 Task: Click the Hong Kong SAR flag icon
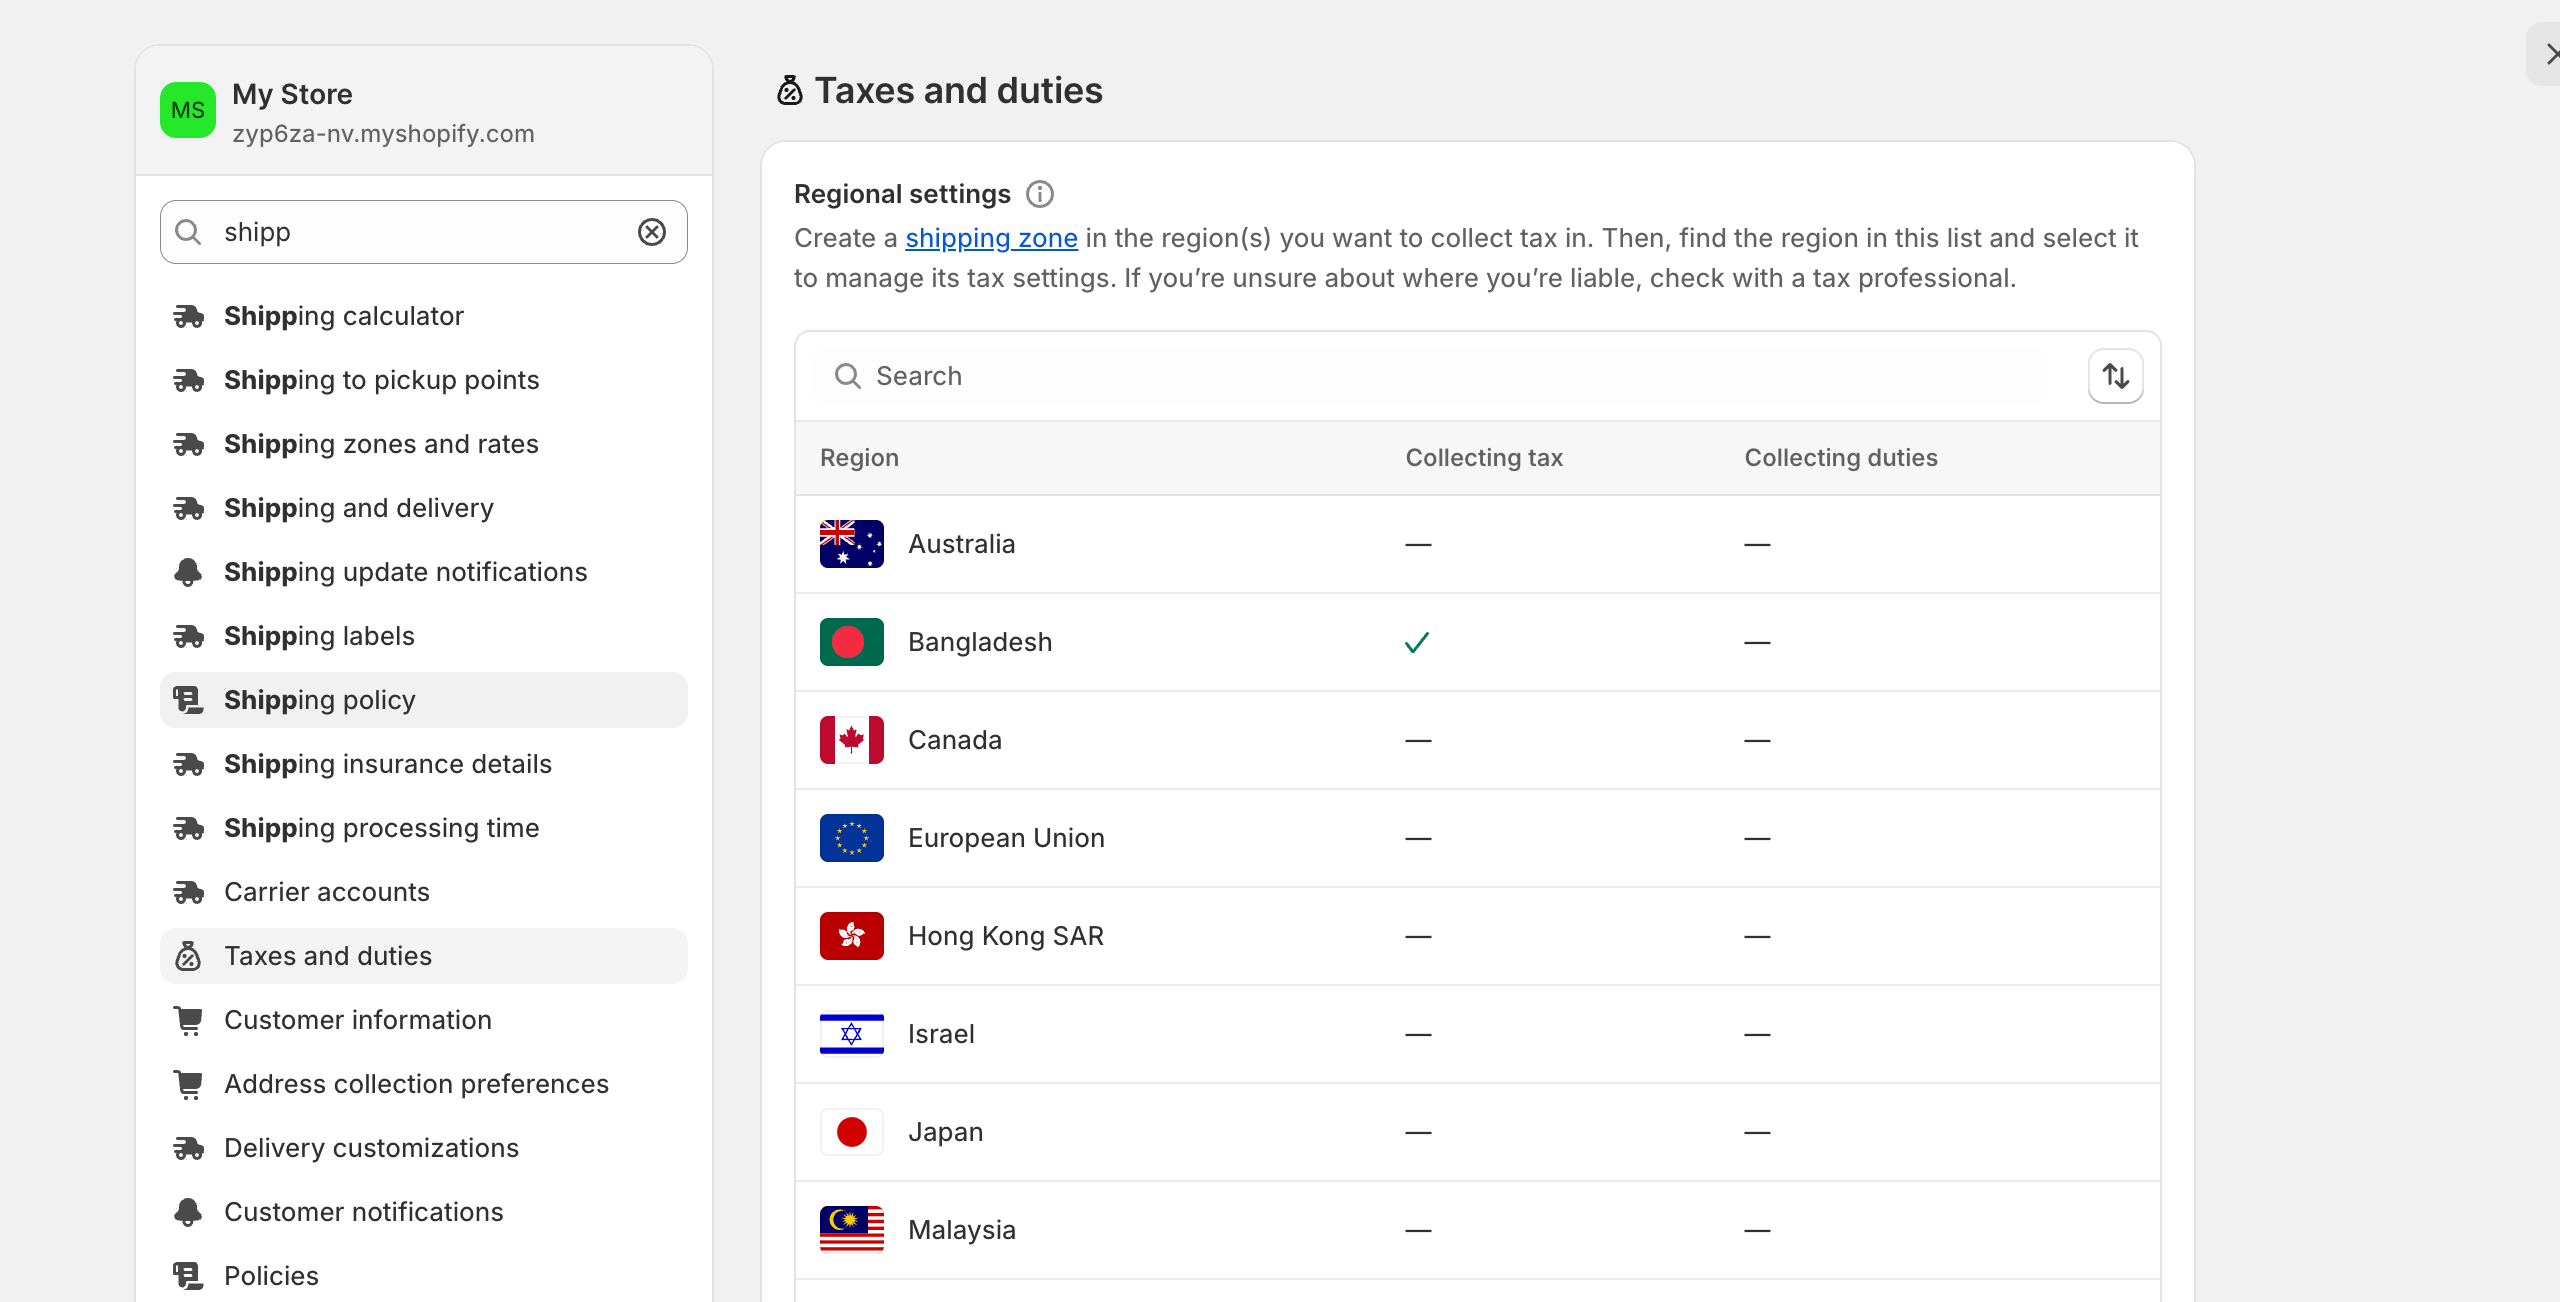[x=852, y=936]
